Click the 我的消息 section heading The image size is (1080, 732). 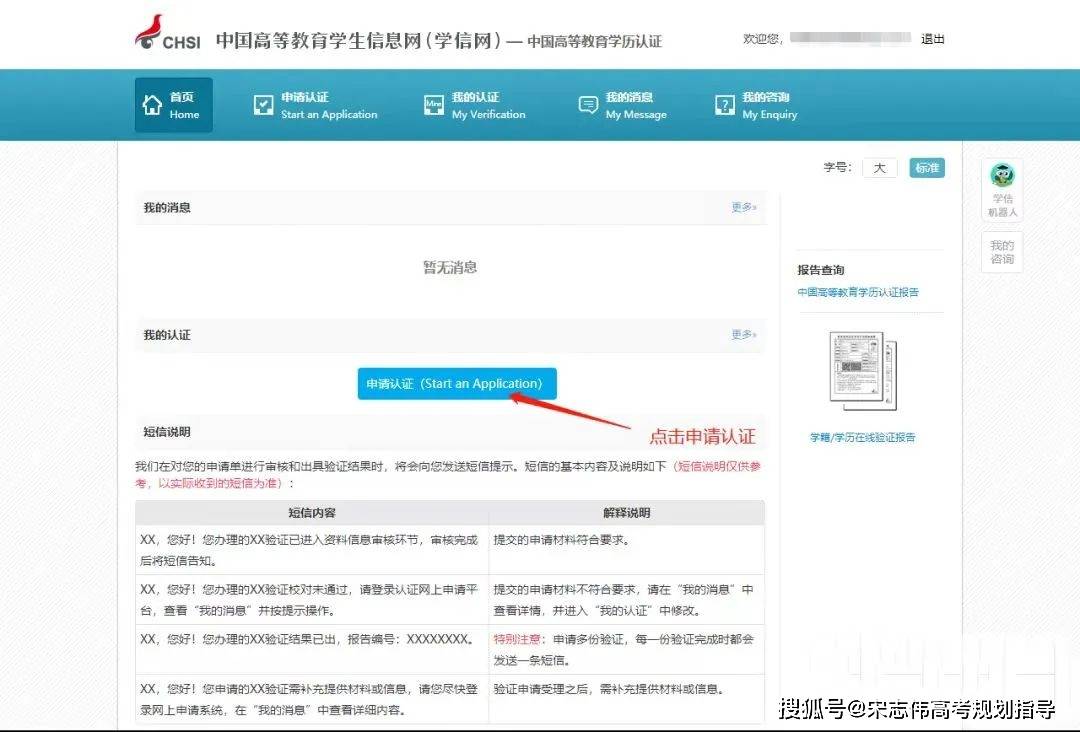pyautogui.click(x=167, y=207)
